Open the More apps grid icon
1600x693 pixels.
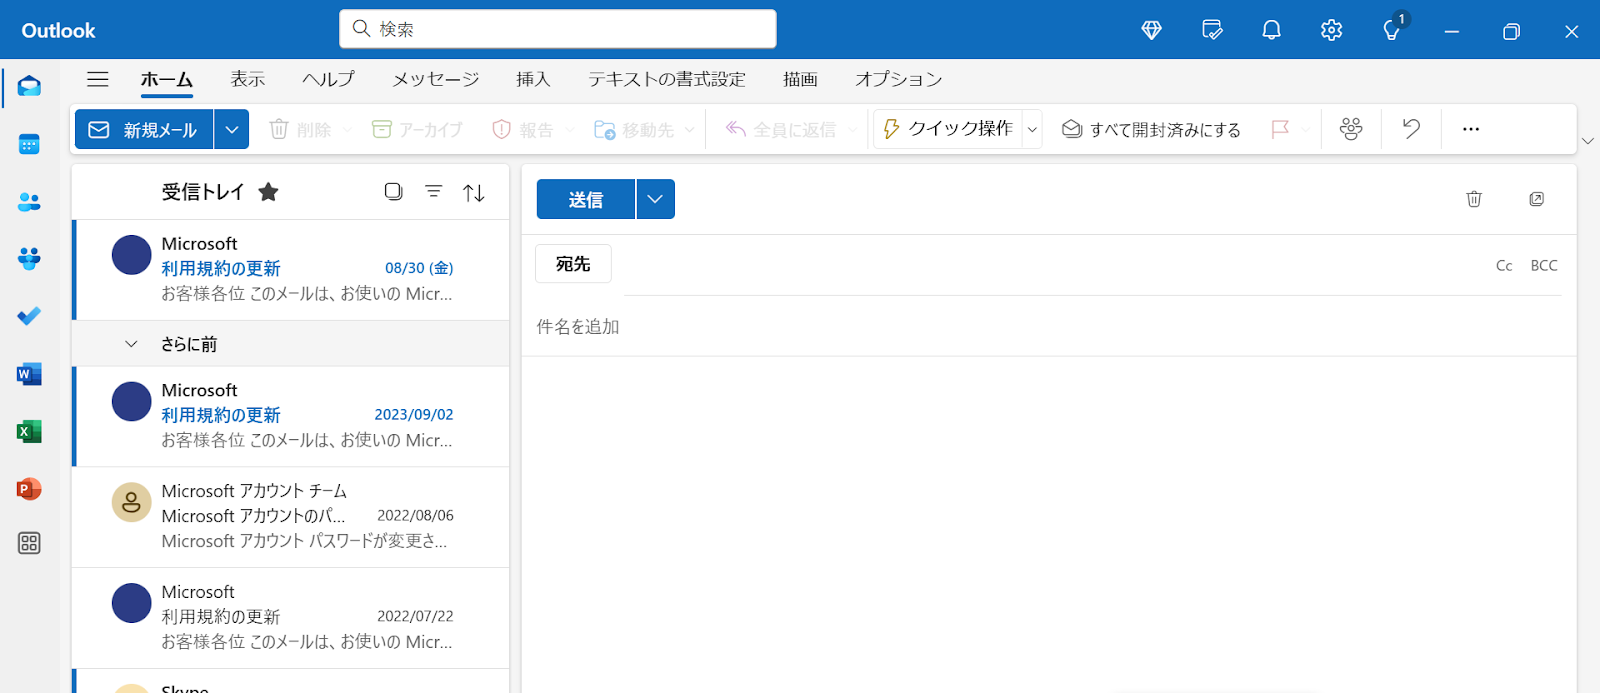click(x=29, y=543)
